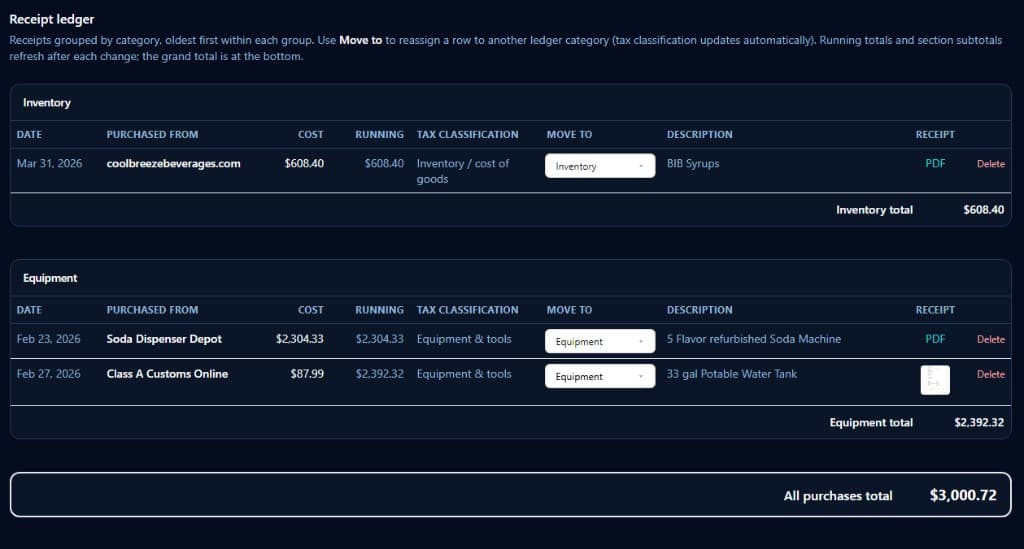1024x549 pixels.
Task: Select the Feb 27, 2026 date cell
Action: [x=48, y=374]
